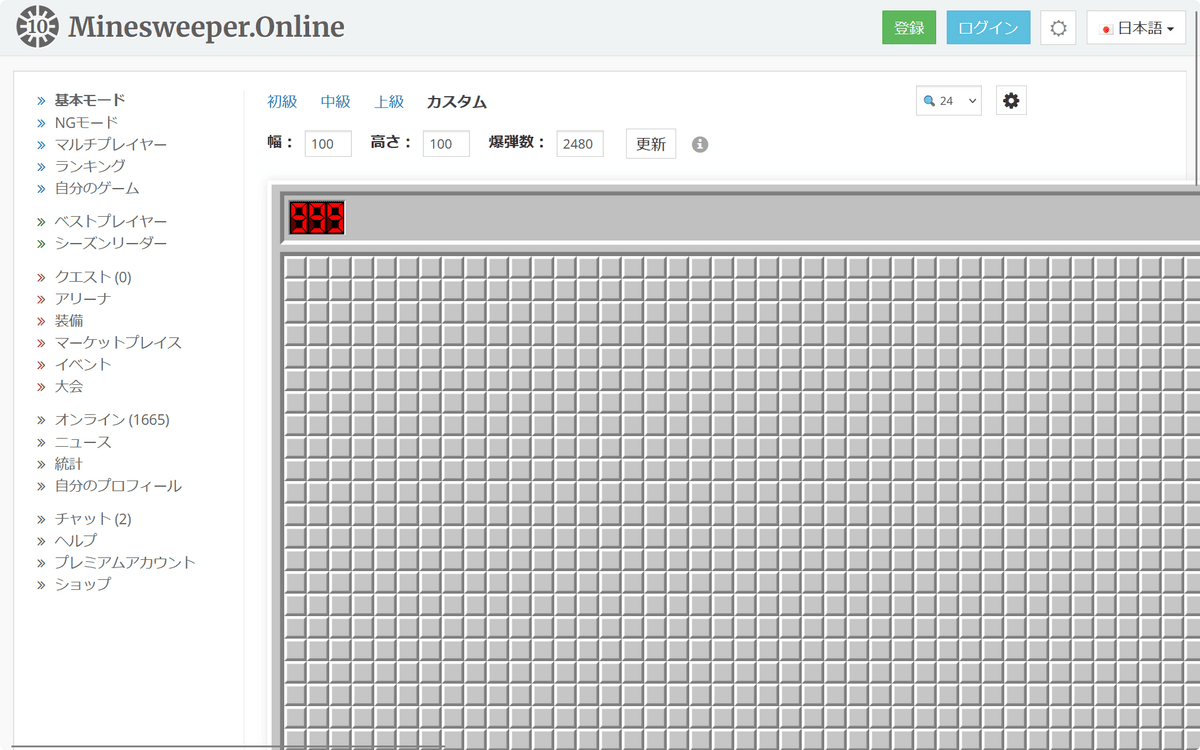Click the info icon beside 更新 button

pos(700,144)
